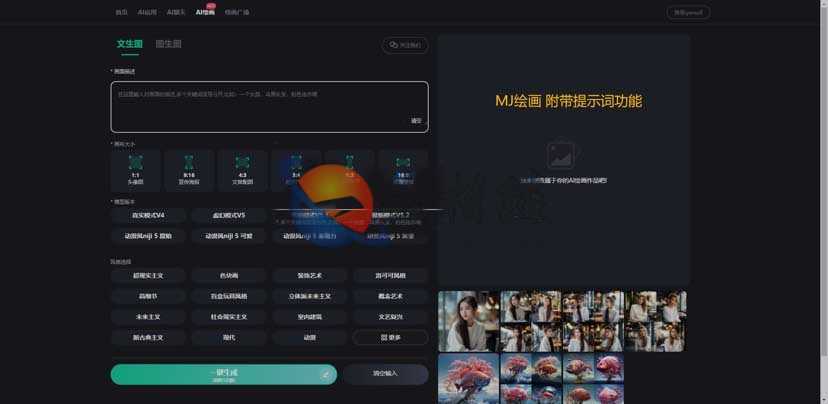Toggle the 现代 style tag
This screenshot has width=828, height=404.
229,337
